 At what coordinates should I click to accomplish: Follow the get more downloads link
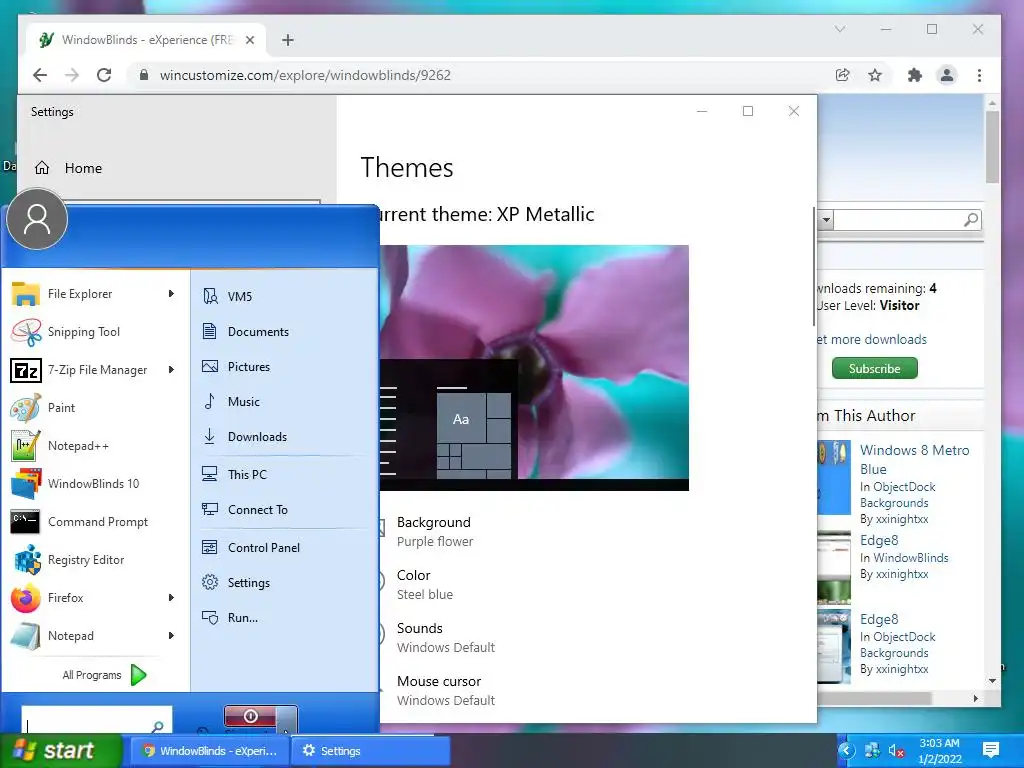(872, 340)
